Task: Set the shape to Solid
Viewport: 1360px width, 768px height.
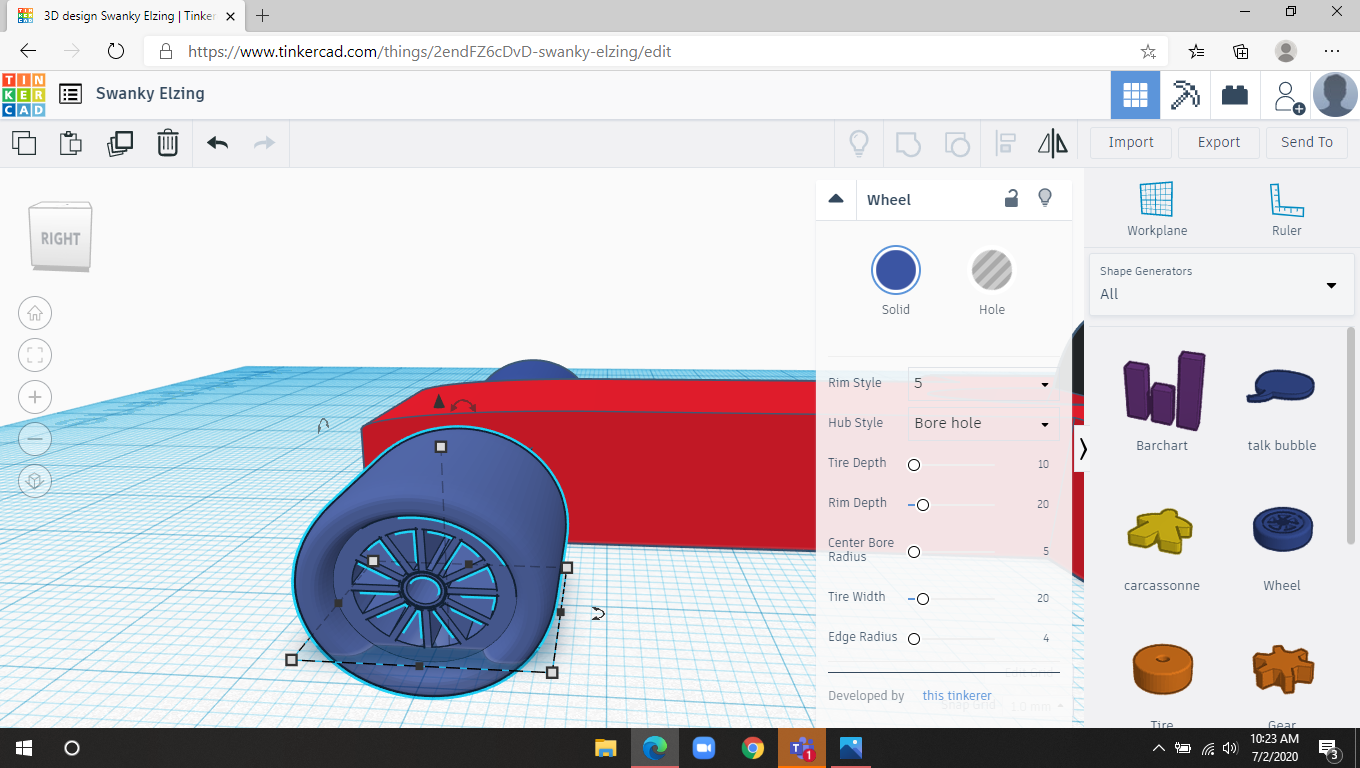Action: point(895,270)
